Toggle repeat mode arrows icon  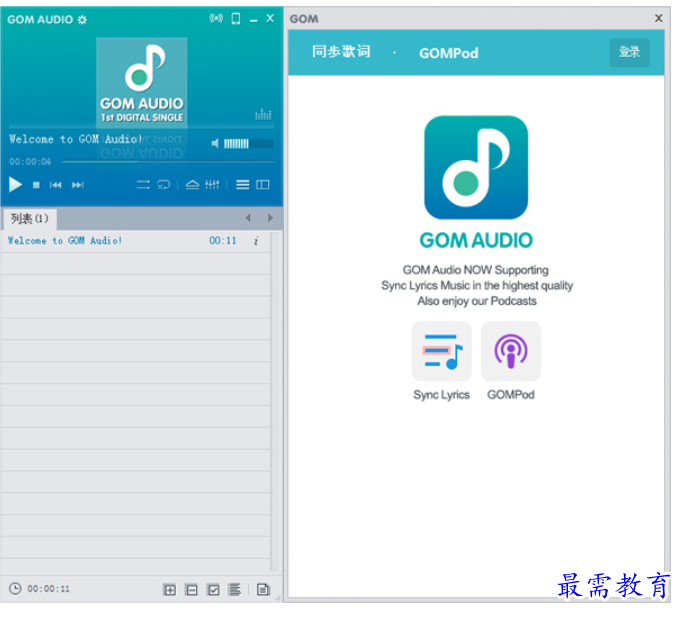coord(143,185)
